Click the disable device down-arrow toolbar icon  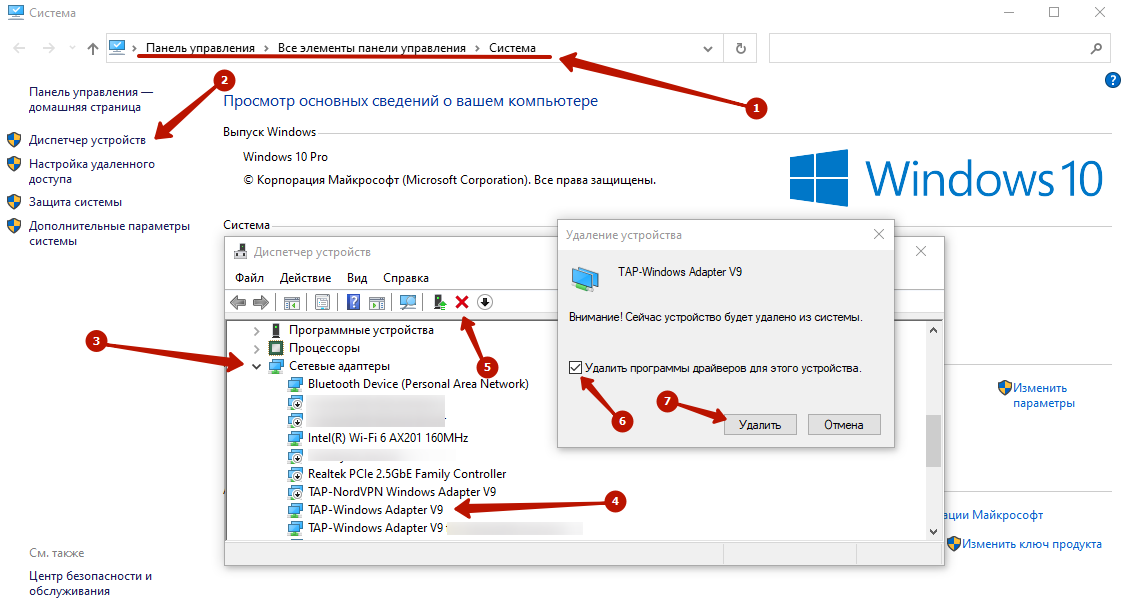point(485,302)
